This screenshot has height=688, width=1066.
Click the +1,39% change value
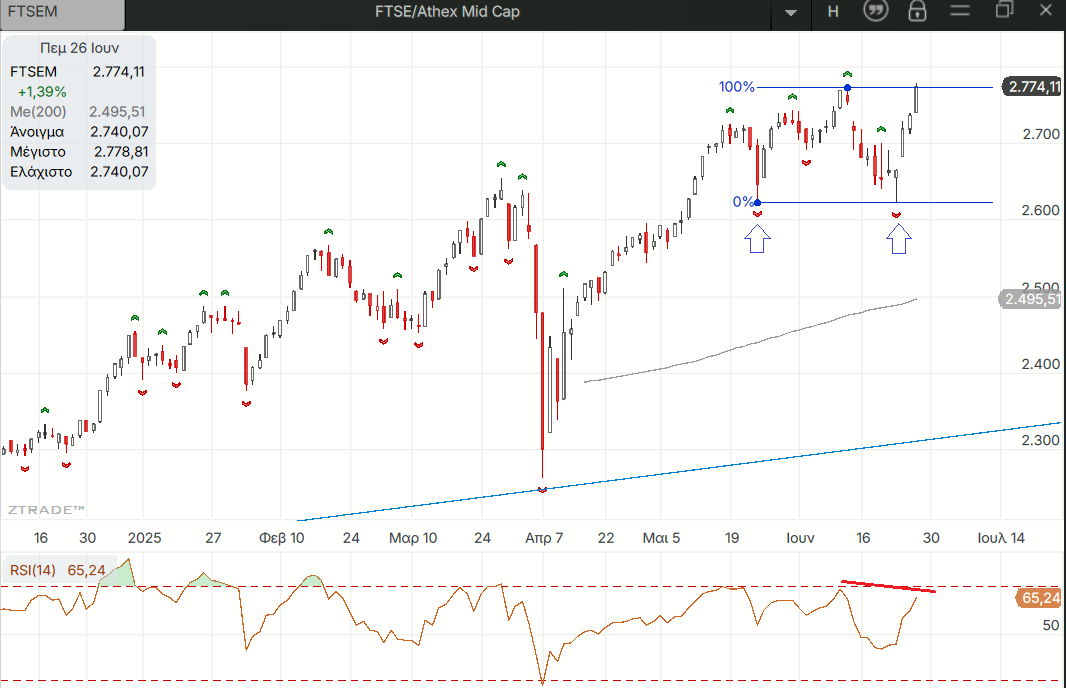click(42, 92)
